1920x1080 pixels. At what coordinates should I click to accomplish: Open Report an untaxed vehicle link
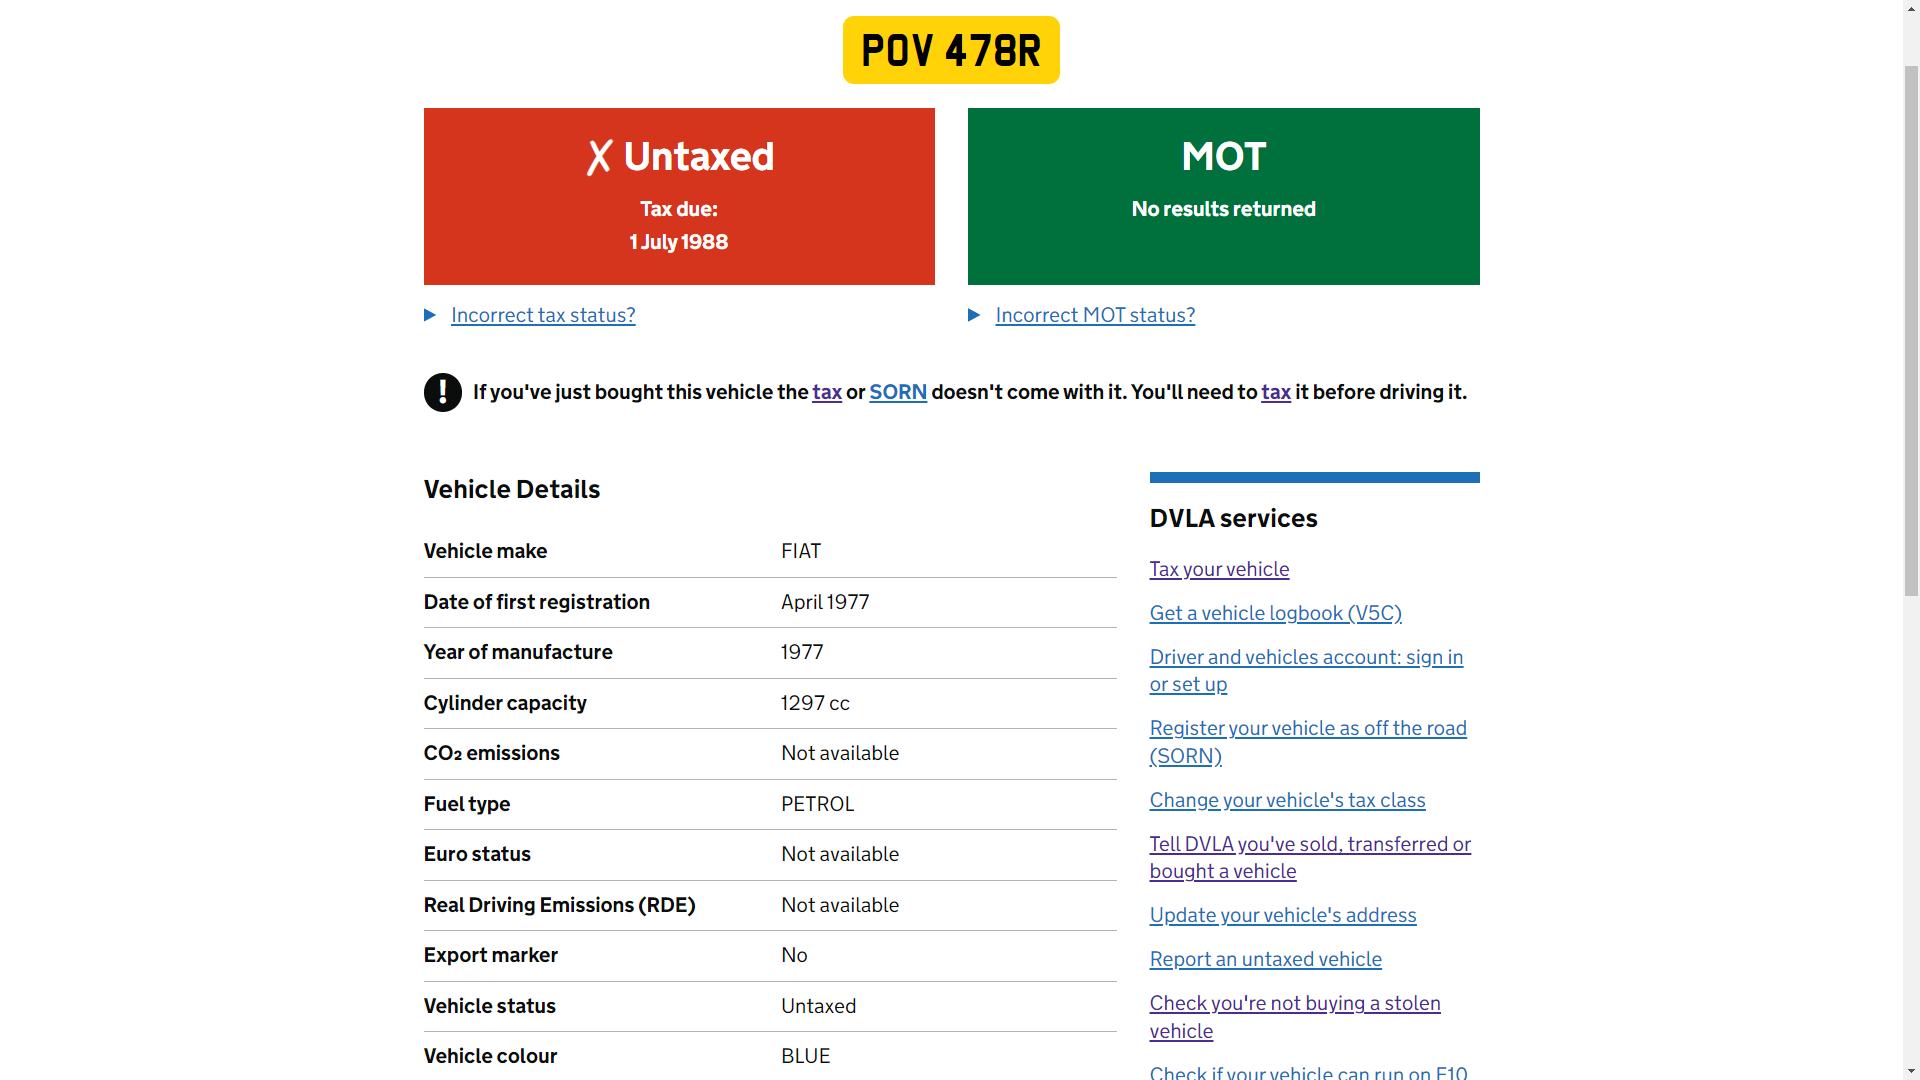[x=1265, y=959]
